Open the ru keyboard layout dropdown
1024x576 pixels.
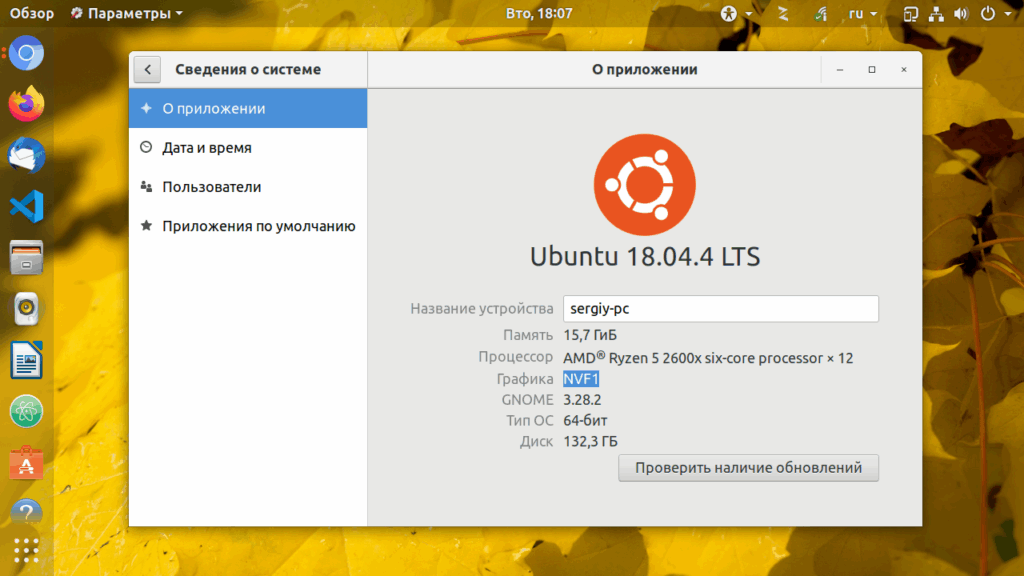pos(862,13)
